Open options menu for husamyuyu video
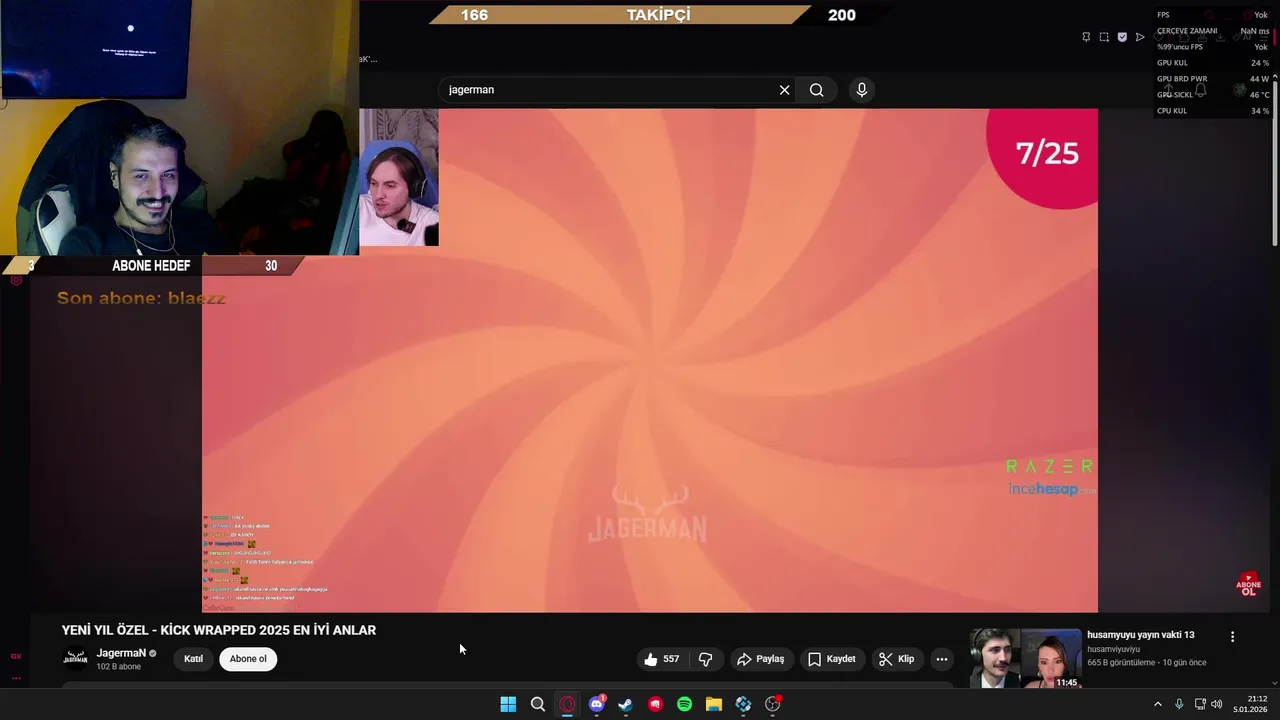 tap(1232, 637)
